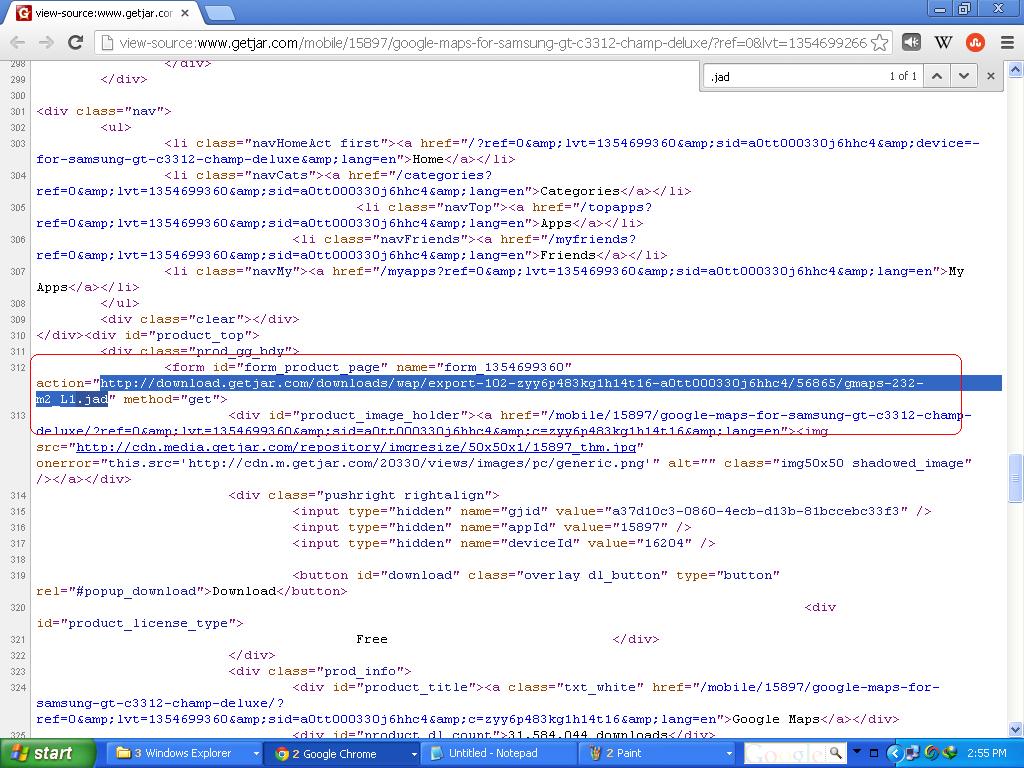Open the deskbar options dropdown arrow
The width and height of the screenshot is (1024, 768).
[x=857, y=752]
